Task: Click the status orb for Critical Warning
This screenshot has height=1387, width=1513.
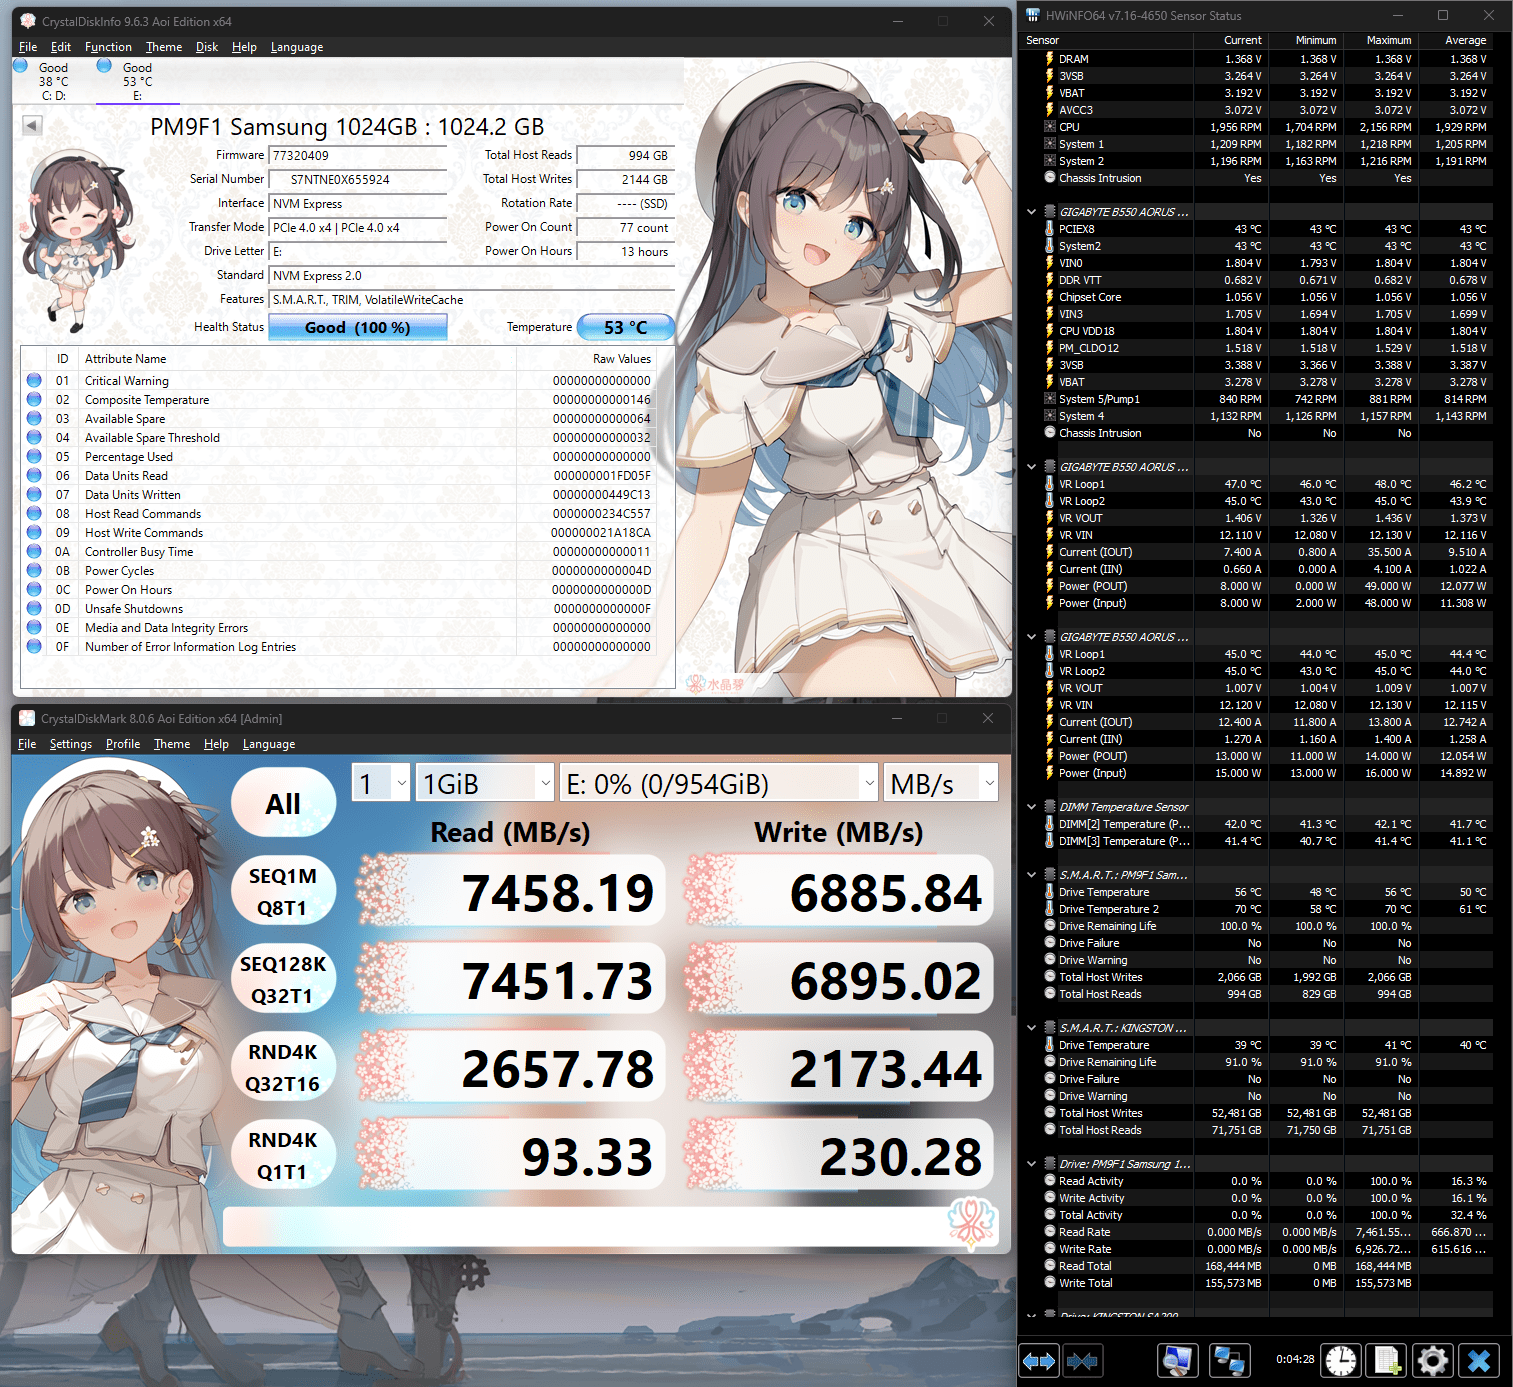Action: click(x=34, y=380)
